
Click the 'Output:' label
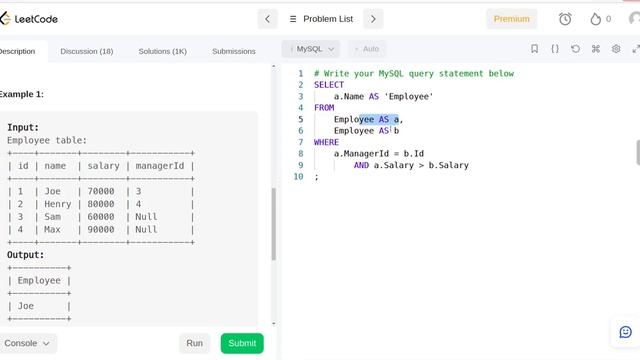pyautogui.click(x=25, y=255)
